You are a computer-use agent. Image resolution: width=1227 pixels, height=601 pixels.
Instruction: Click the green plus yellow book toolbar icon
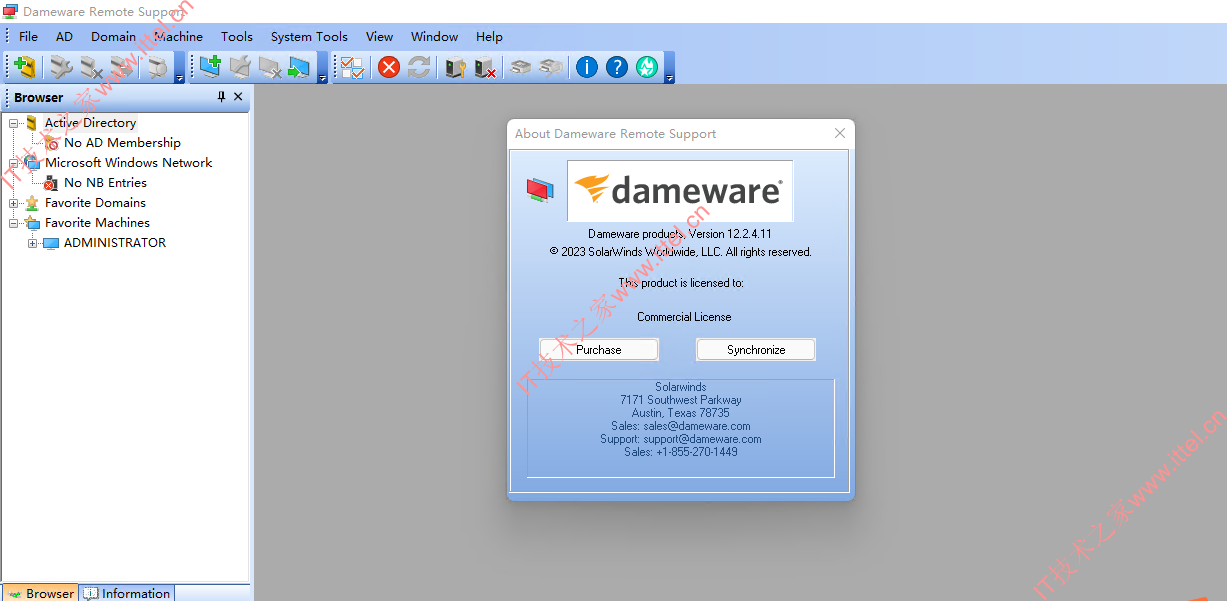click(25, 67)
